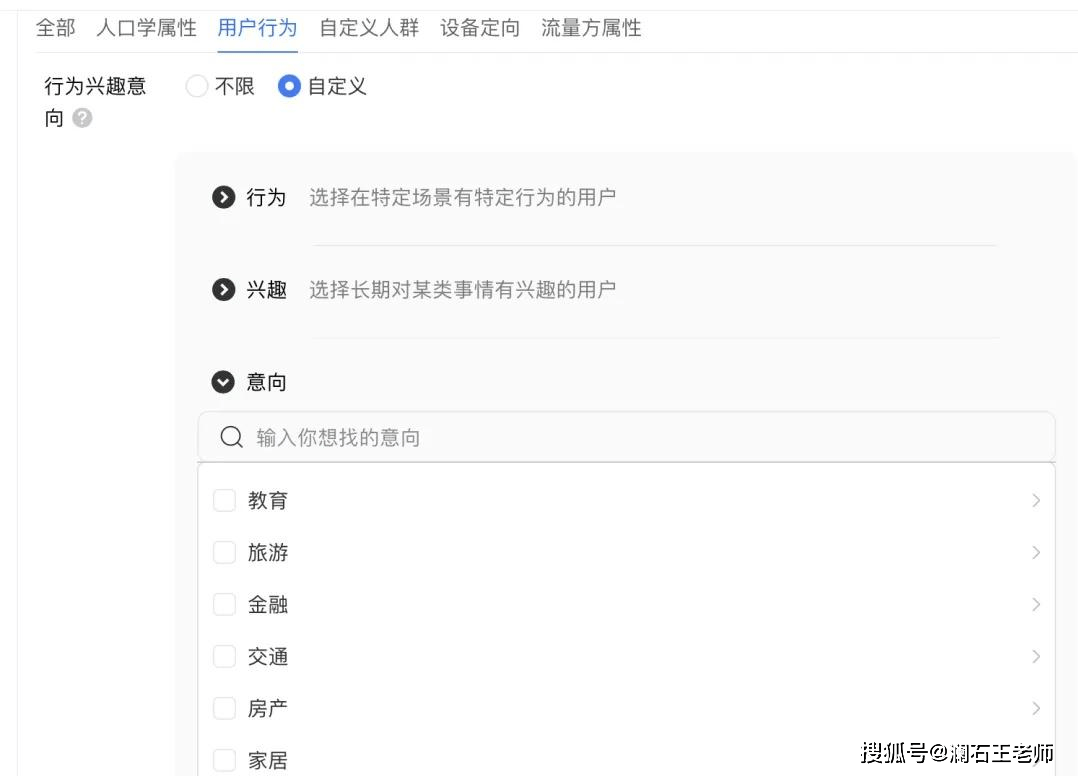This screenshot has height=776, width=1078.
Task: Expand the 兴趣 section arrow
Action: (223, 289)
